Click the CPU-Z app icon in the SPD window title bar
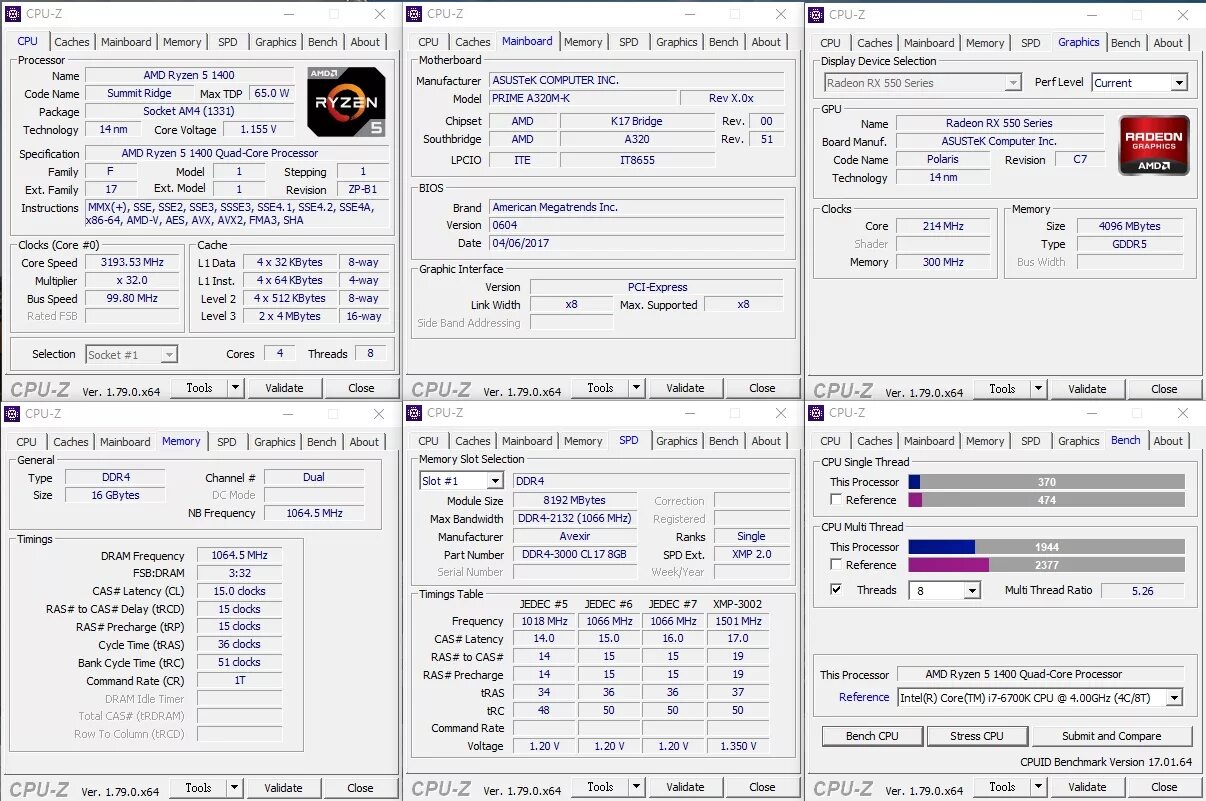Screen dimensions: 1206x801 point(414,413)
